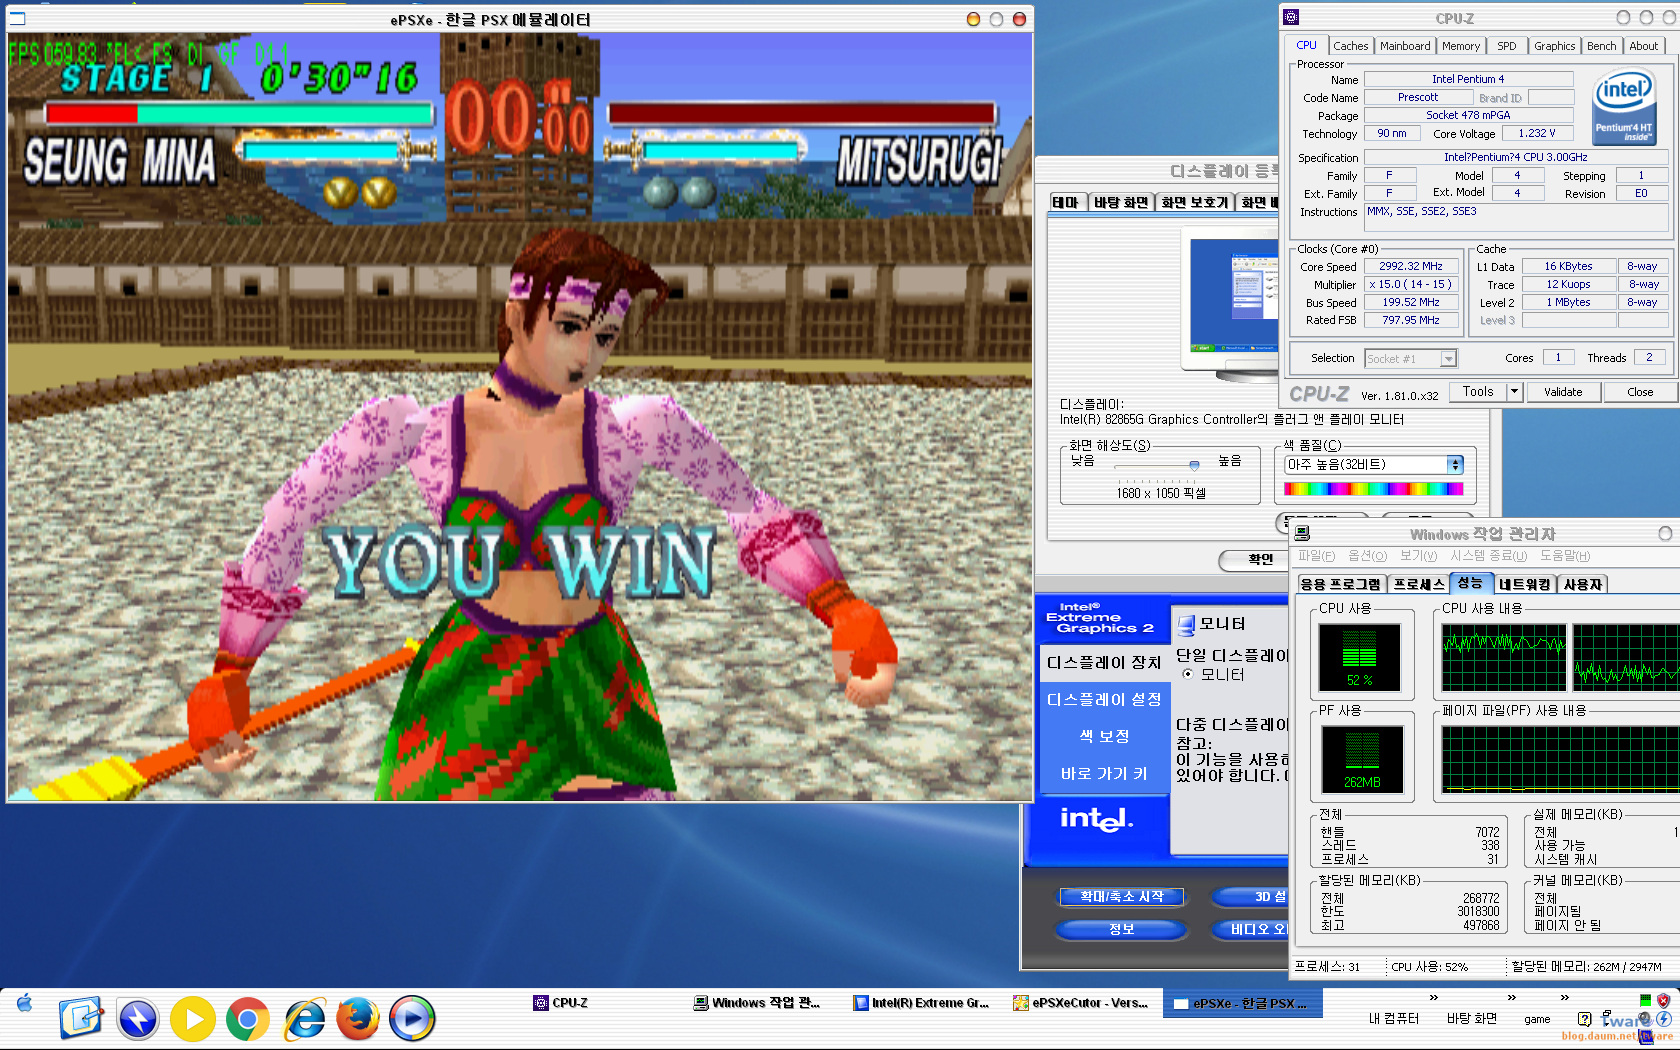Open the Mainboard tab in CPU-Z
Image resolution: width=1680 pixels, height=1050 pixels.
click(x=1405, y=46)
